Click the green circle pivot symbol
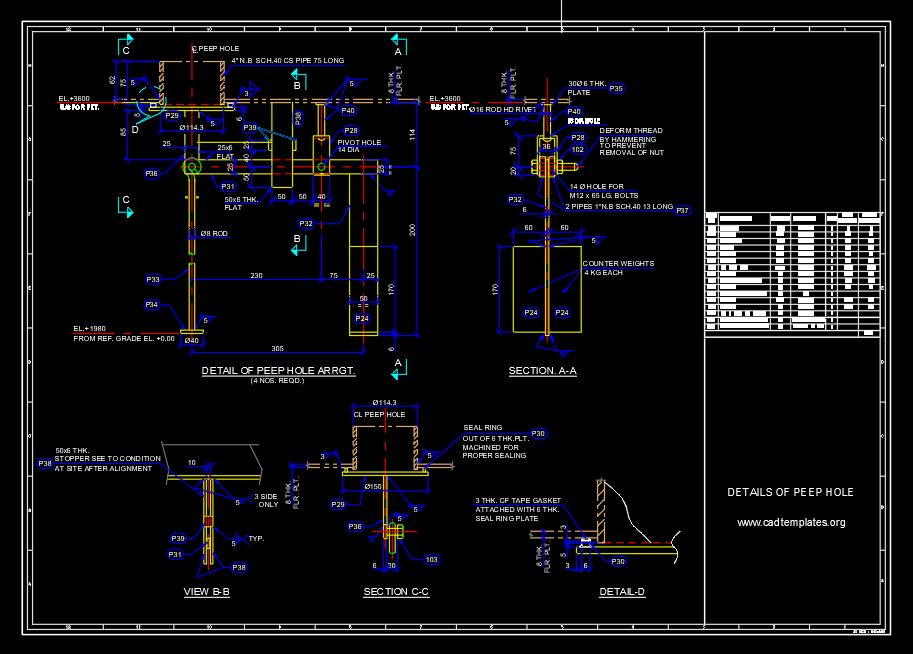This screenshot has height=654, width=913. [x=191, y=165]
